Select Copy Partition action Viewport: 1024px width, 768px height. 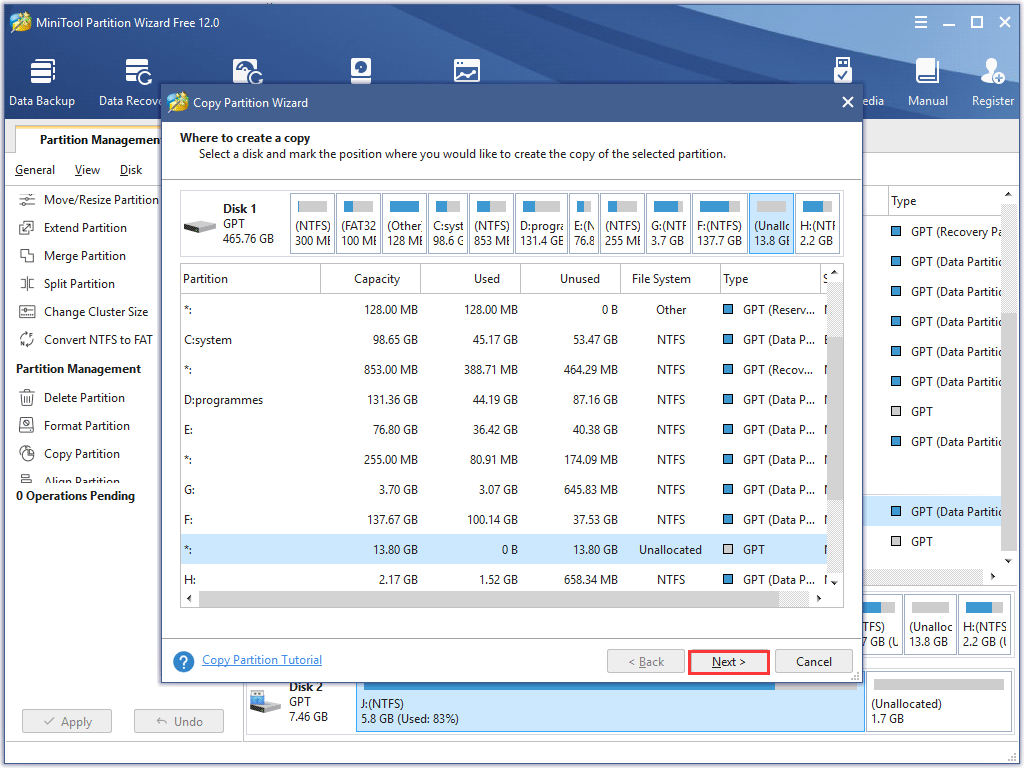point(69,454)
